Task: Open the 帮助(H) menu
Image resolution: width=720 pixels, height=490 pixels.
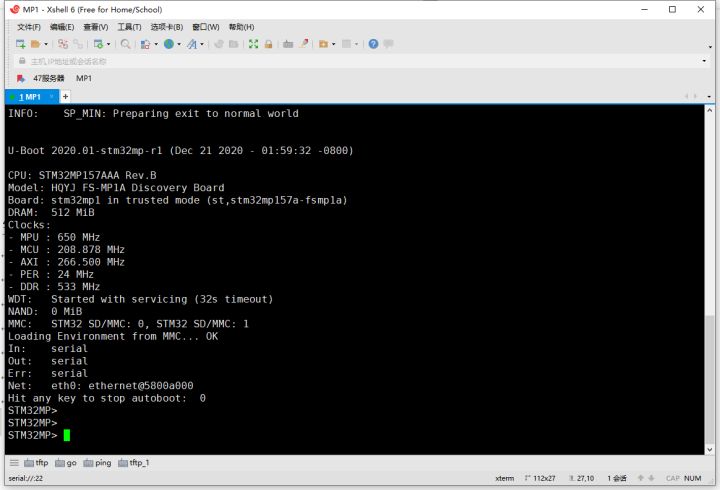Action: click(x=242, y=27)
